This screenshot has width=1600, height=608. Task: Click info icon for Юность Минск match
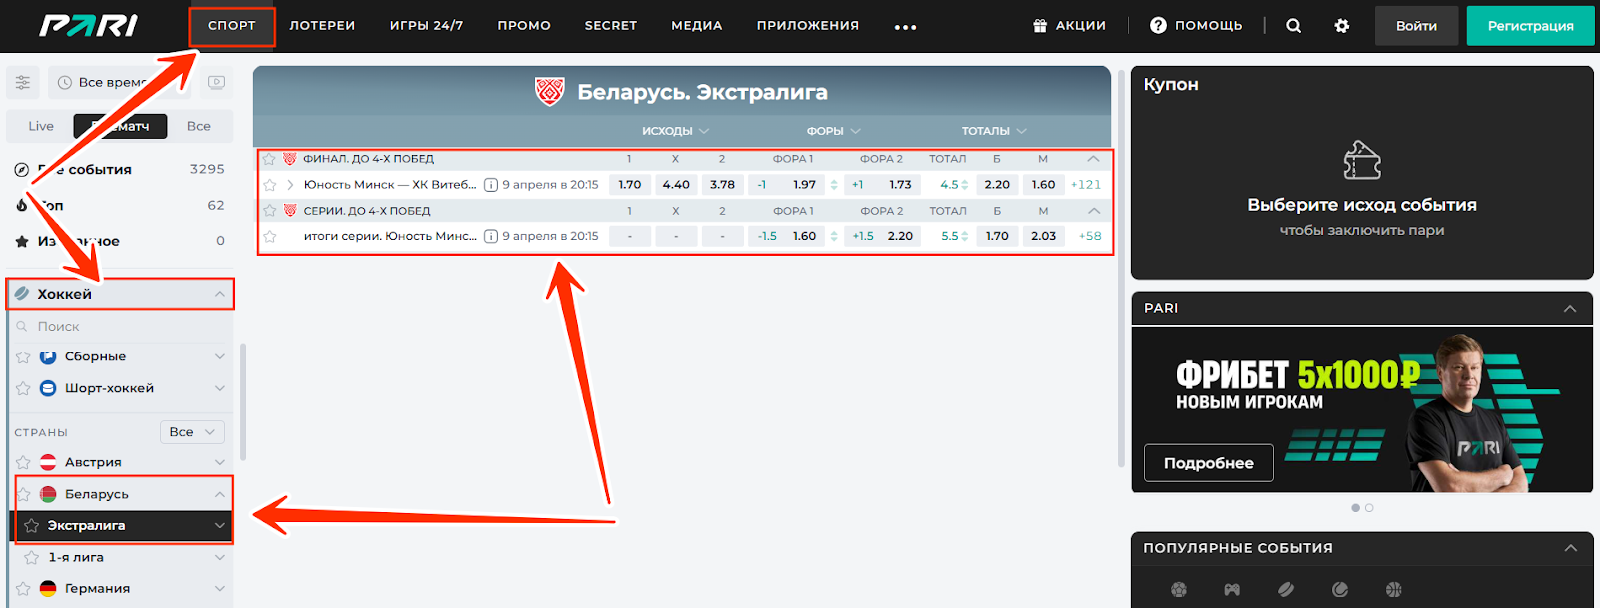click(491, 185)
